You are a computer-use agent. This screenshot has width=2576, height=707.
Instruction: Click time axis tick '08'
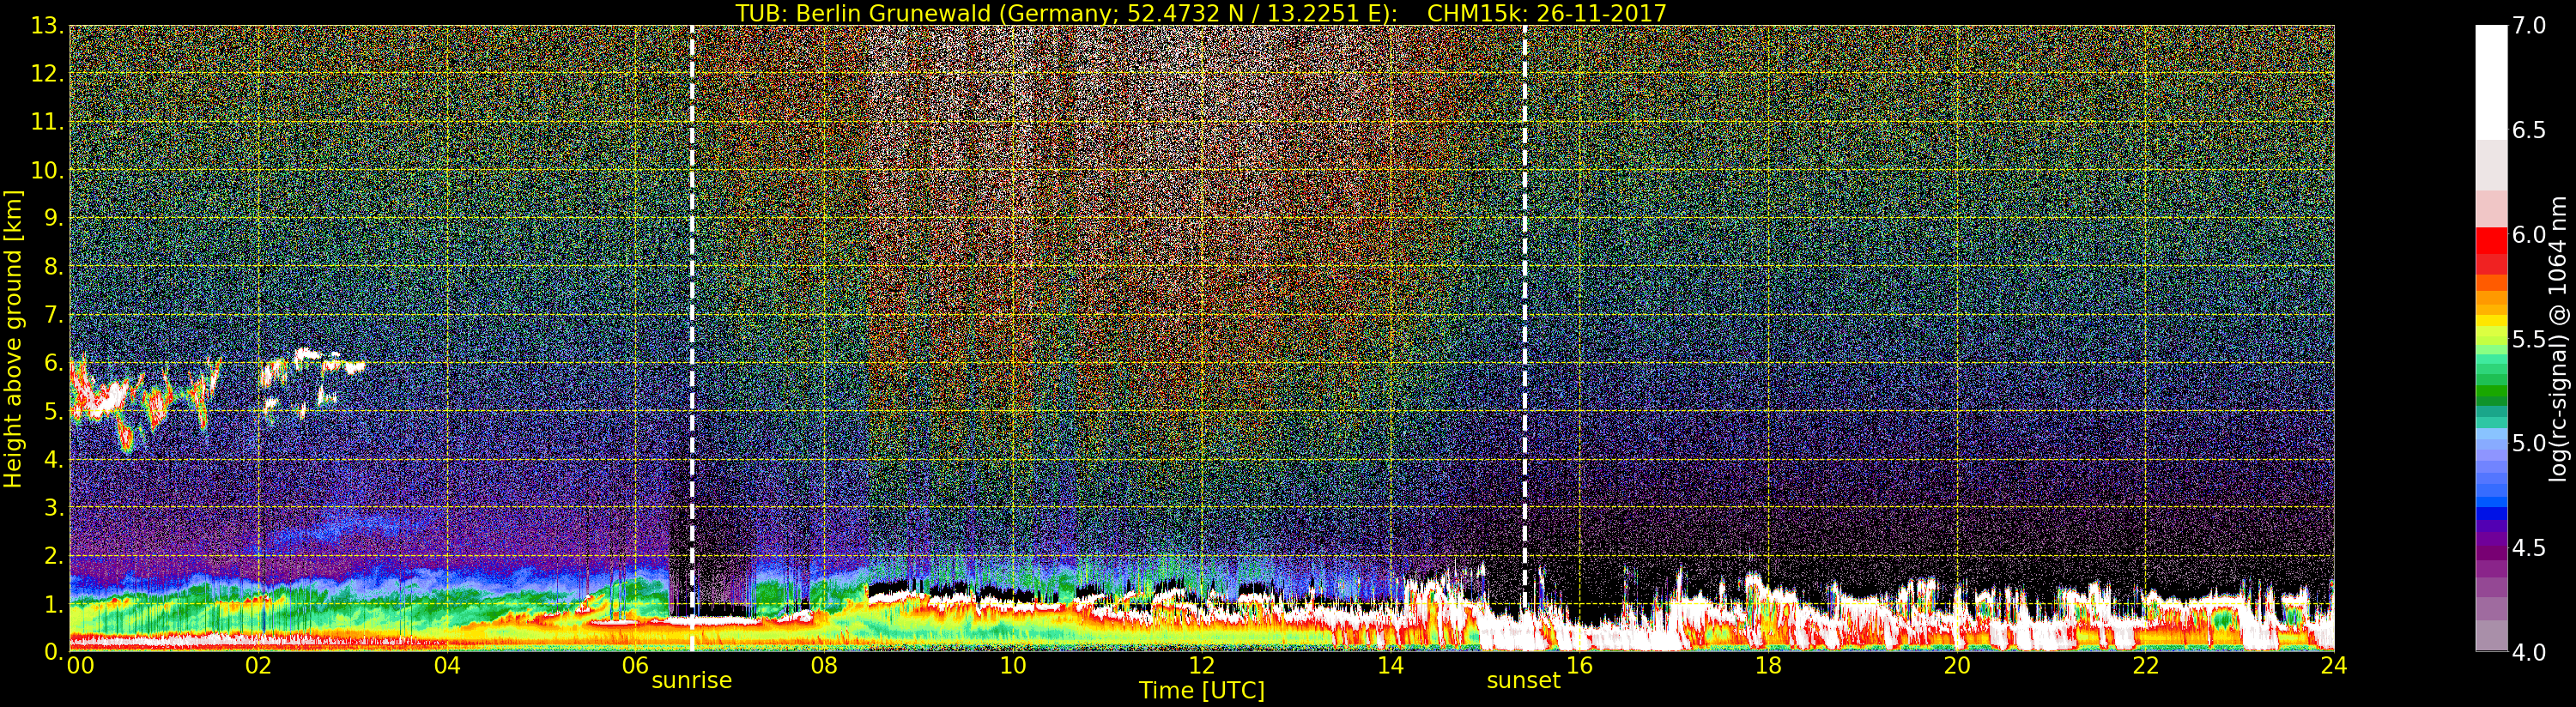tap(824, 665)
